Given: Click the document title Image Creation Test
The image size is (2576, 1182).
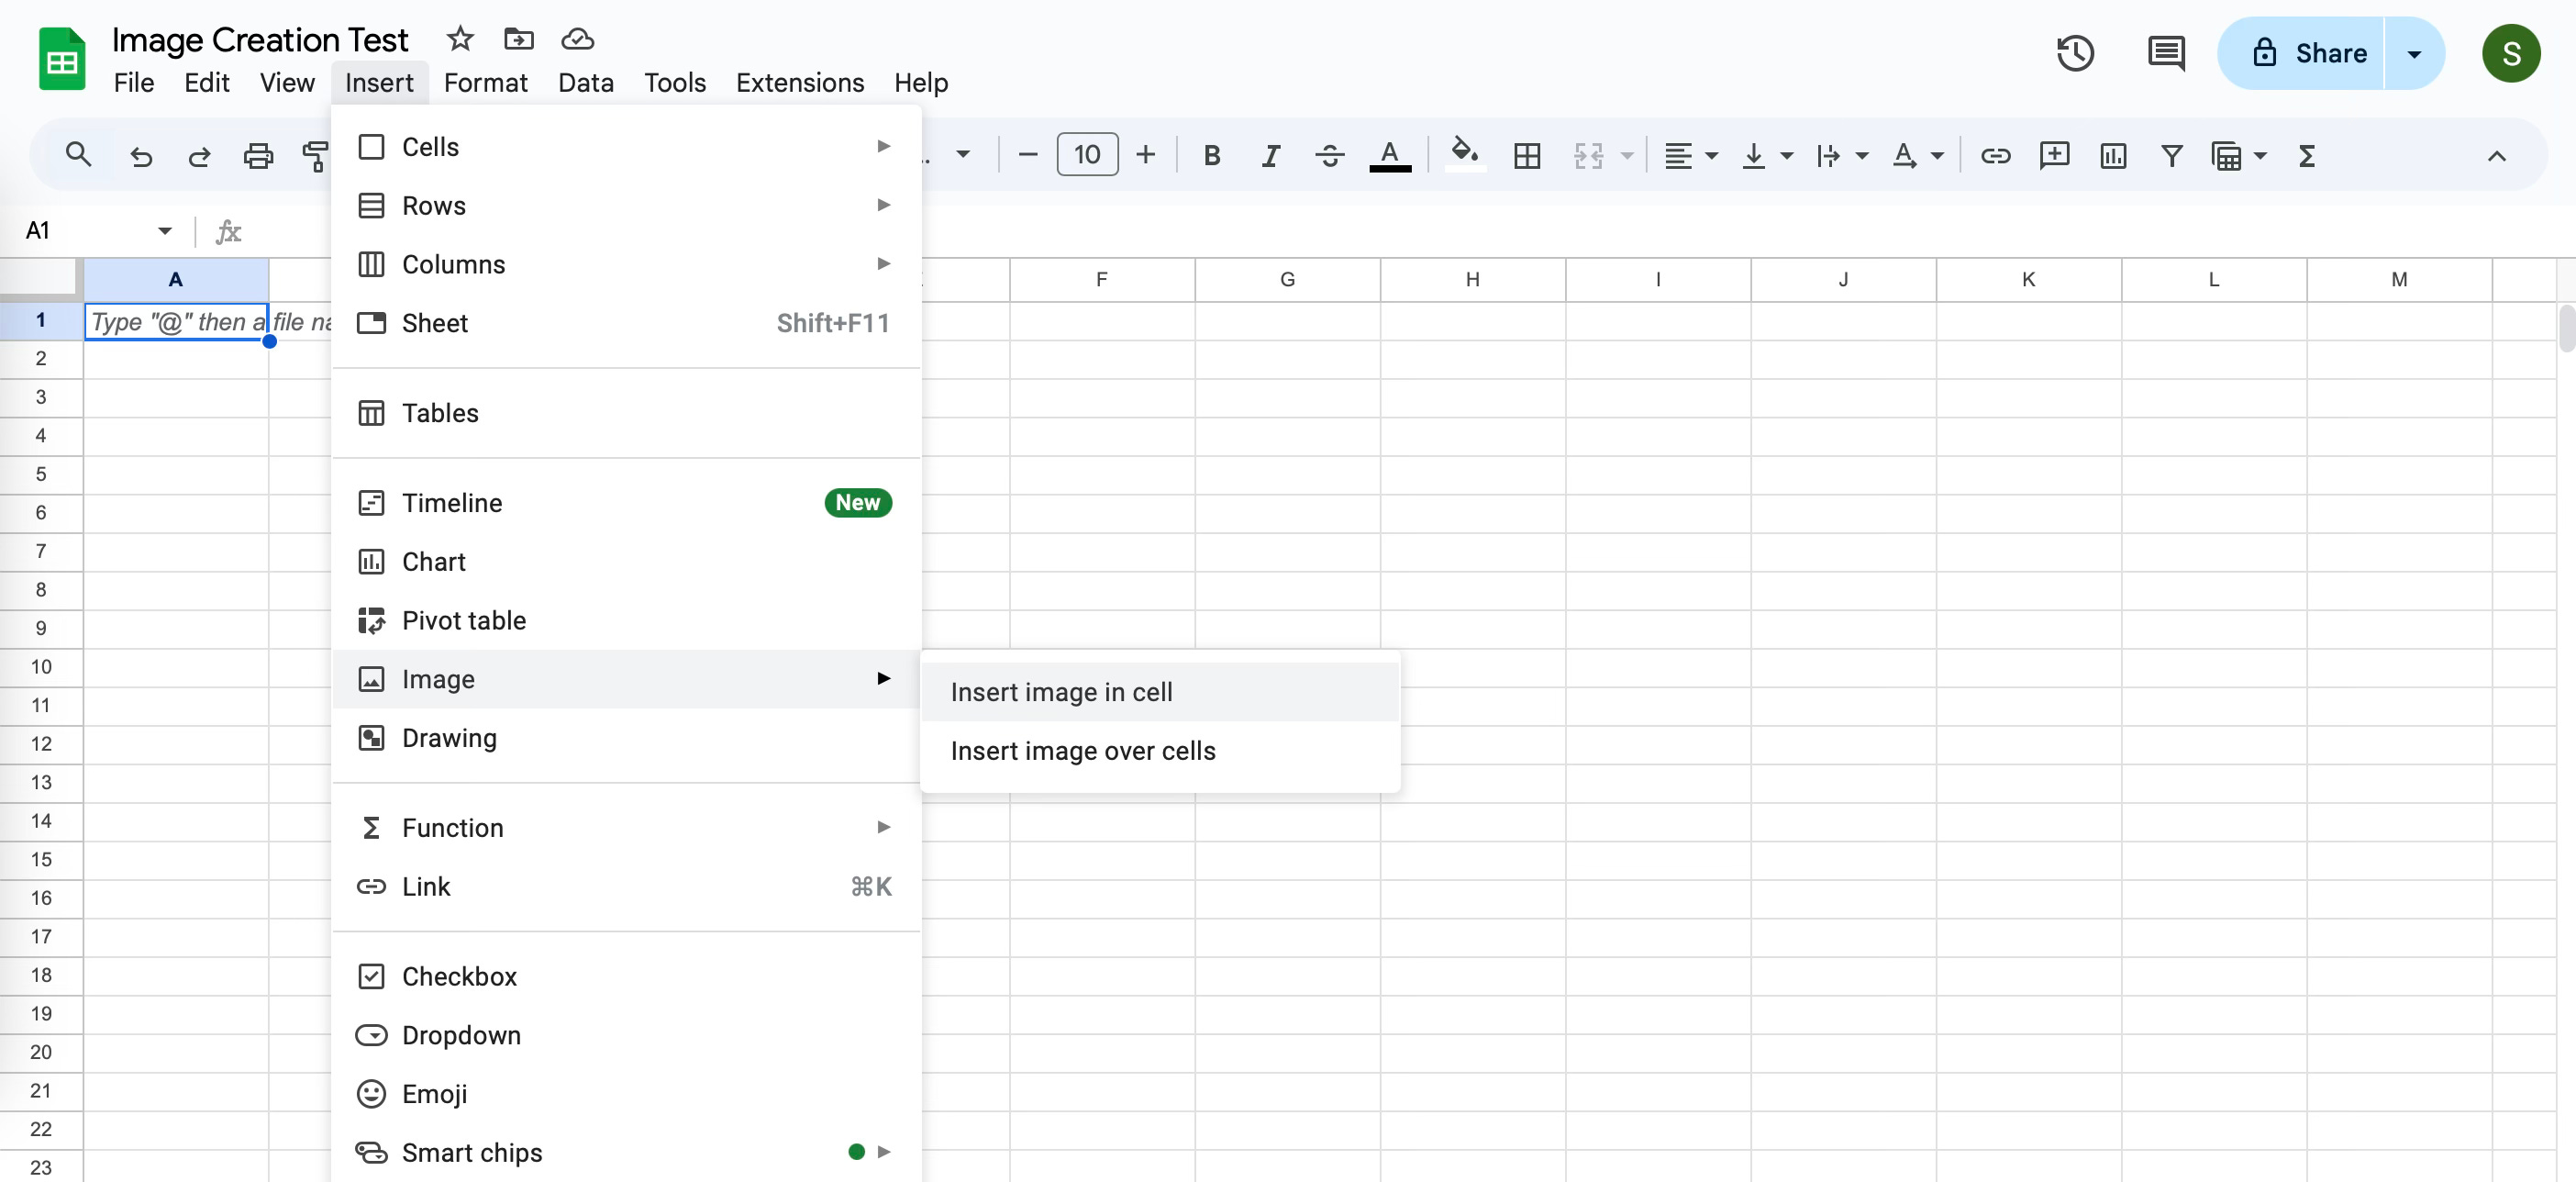Looking at the screenshot, I should (x=260, y=39).
